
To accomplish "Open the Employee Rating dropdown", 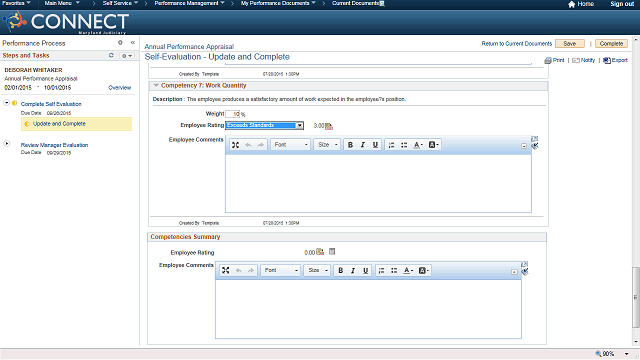I will pos(300,125).
